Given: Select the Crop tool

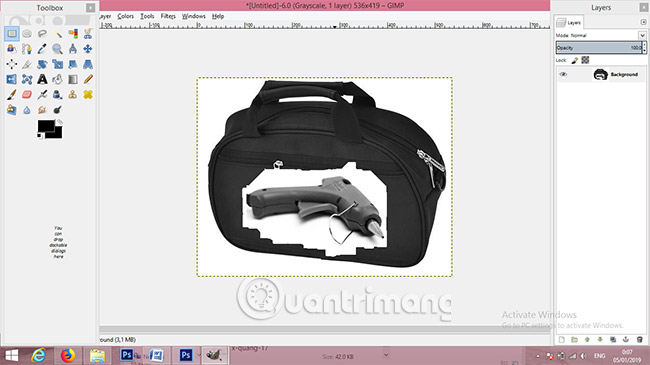Looking at the screenshot, I should point(27,64).
